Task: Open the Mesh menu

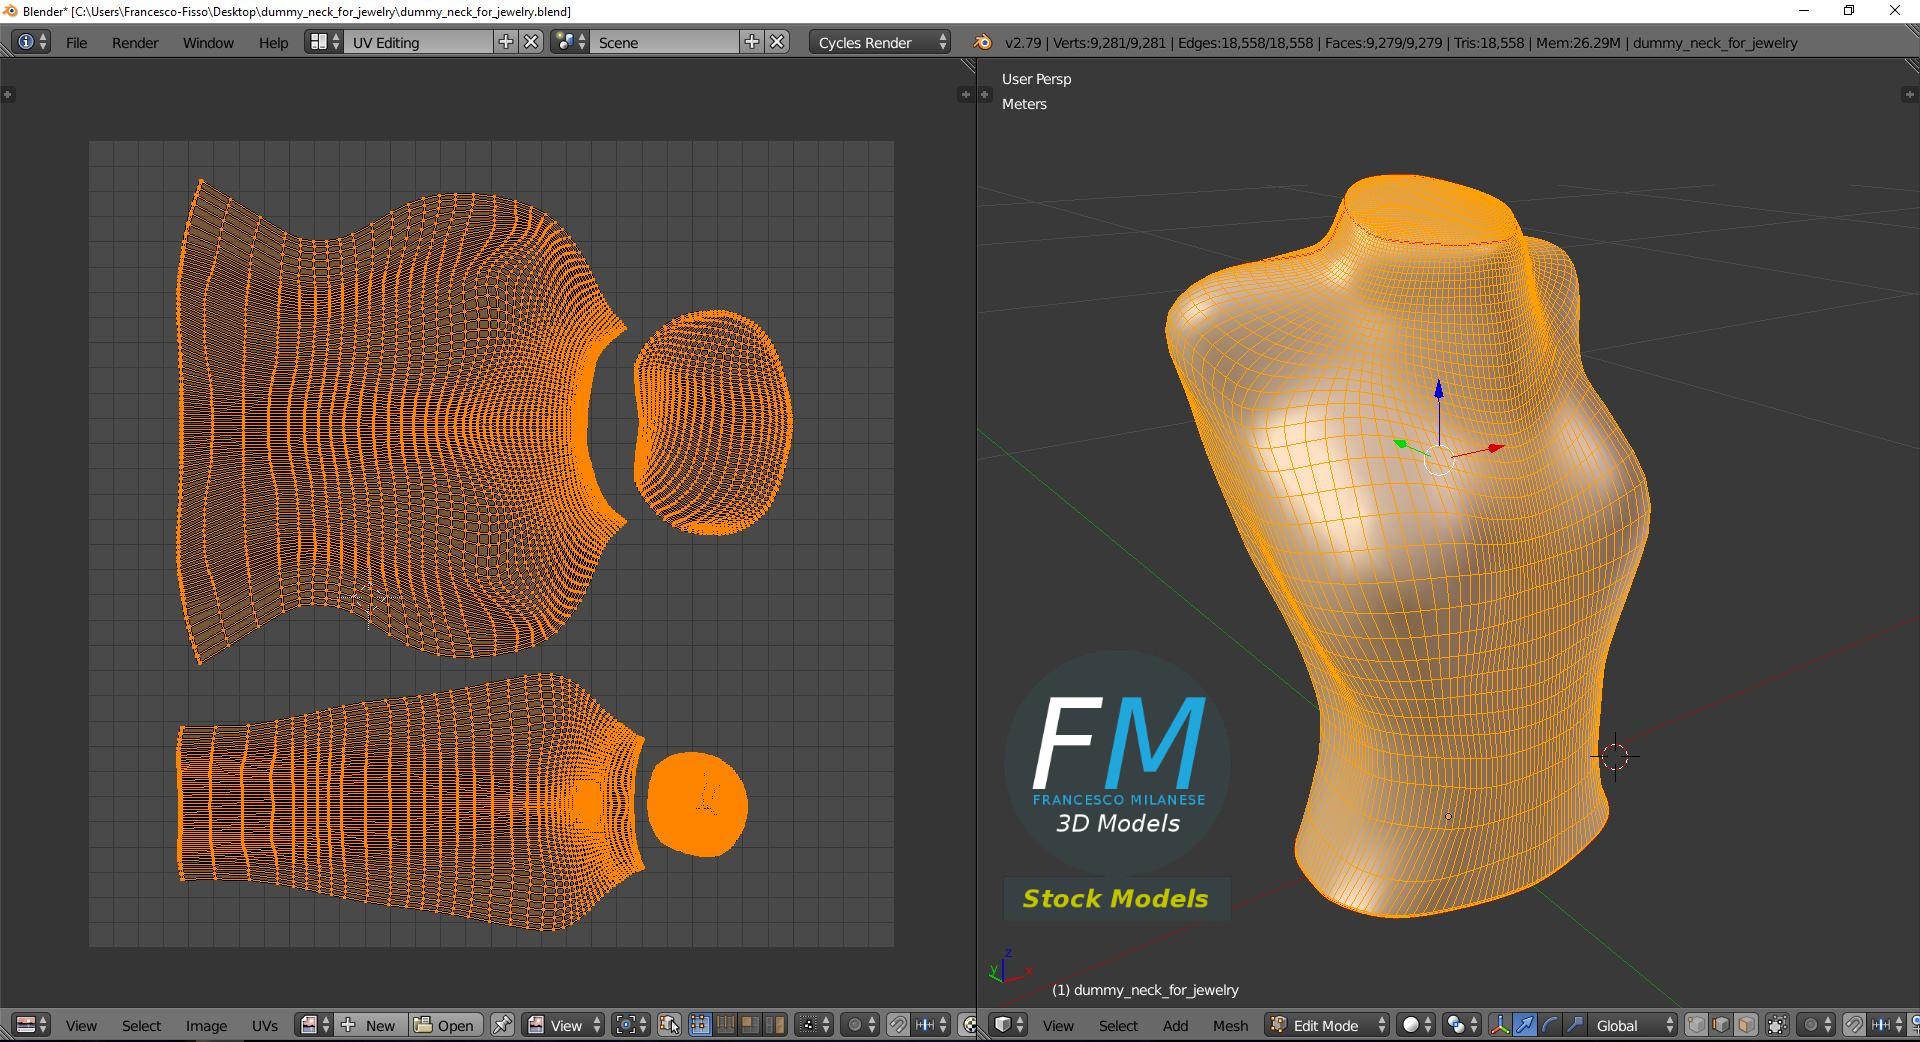Action: pyautogui.click(x=1230, y=1025)
